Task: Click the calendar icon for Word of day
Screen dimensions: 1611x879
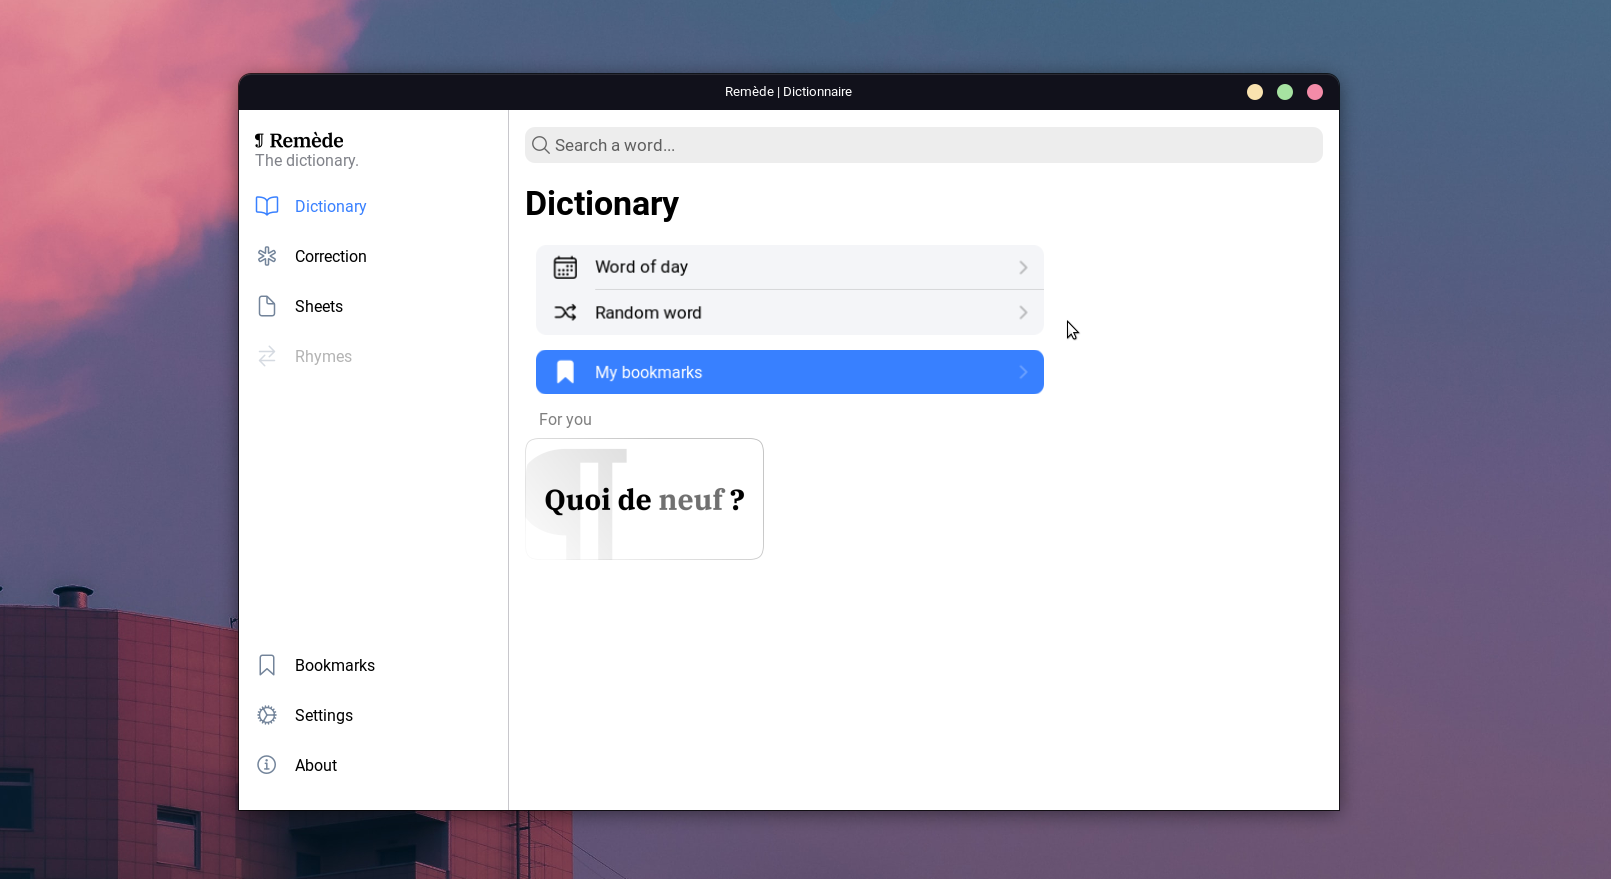Action: pyautogui.click(x=565, y=267)
